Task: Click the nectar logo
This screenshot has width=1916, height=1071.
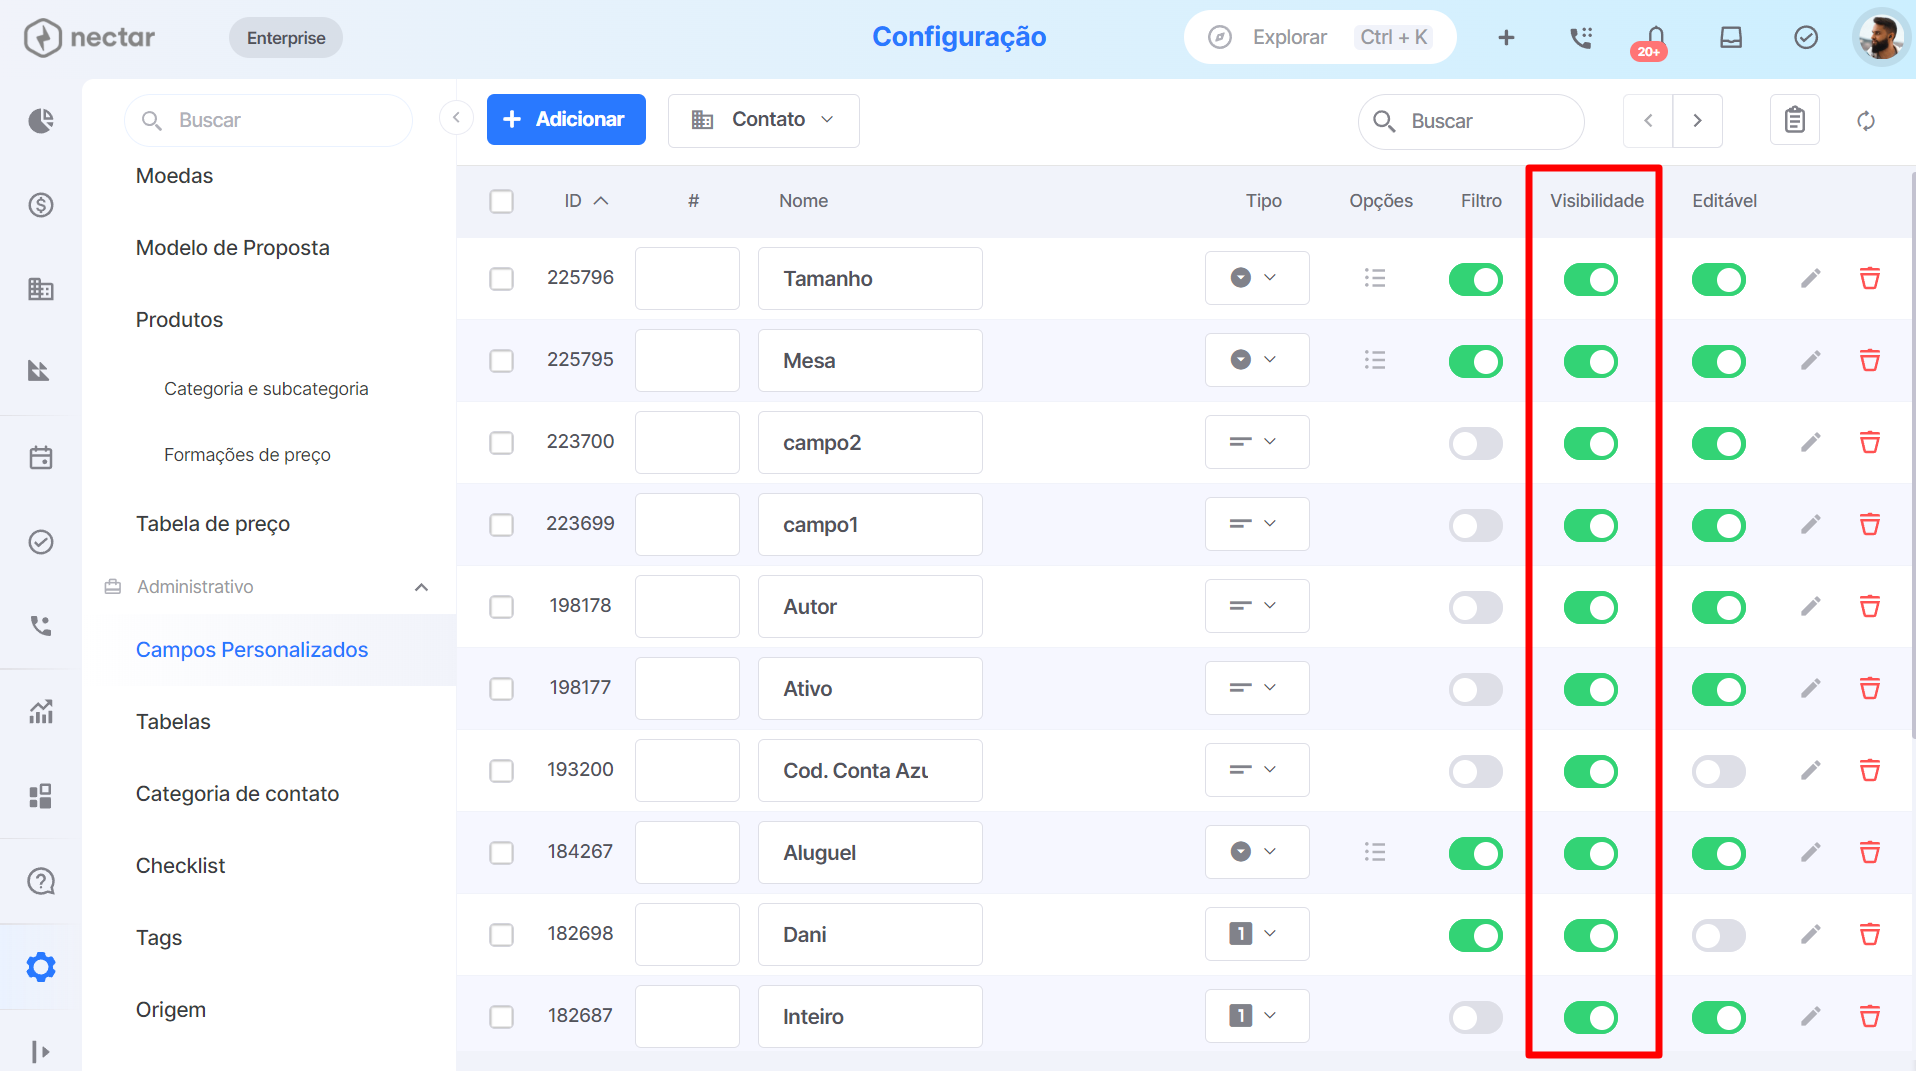Action: pos(90,38)
